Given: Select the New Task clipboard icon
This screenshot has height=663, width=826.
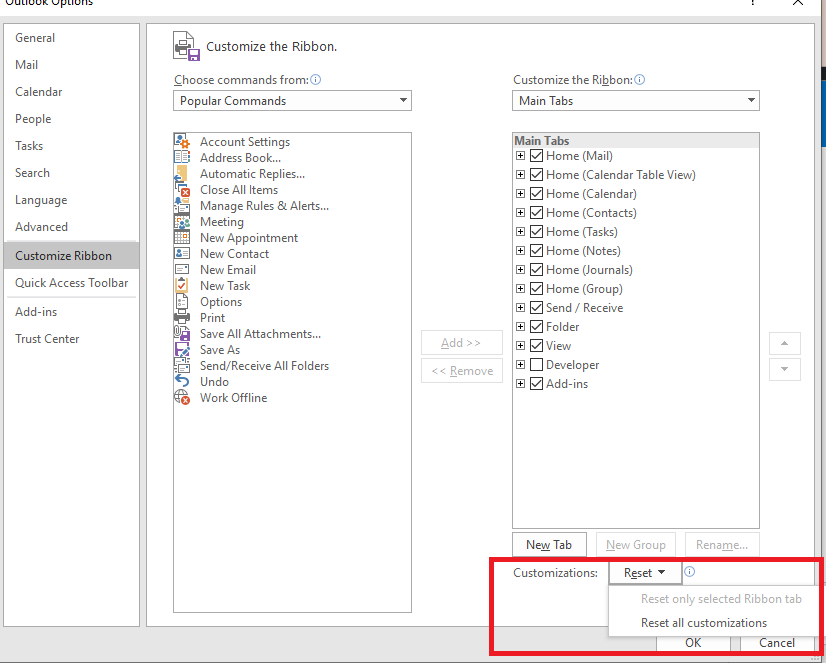Looking at the screenshot, I should [182, 285].
